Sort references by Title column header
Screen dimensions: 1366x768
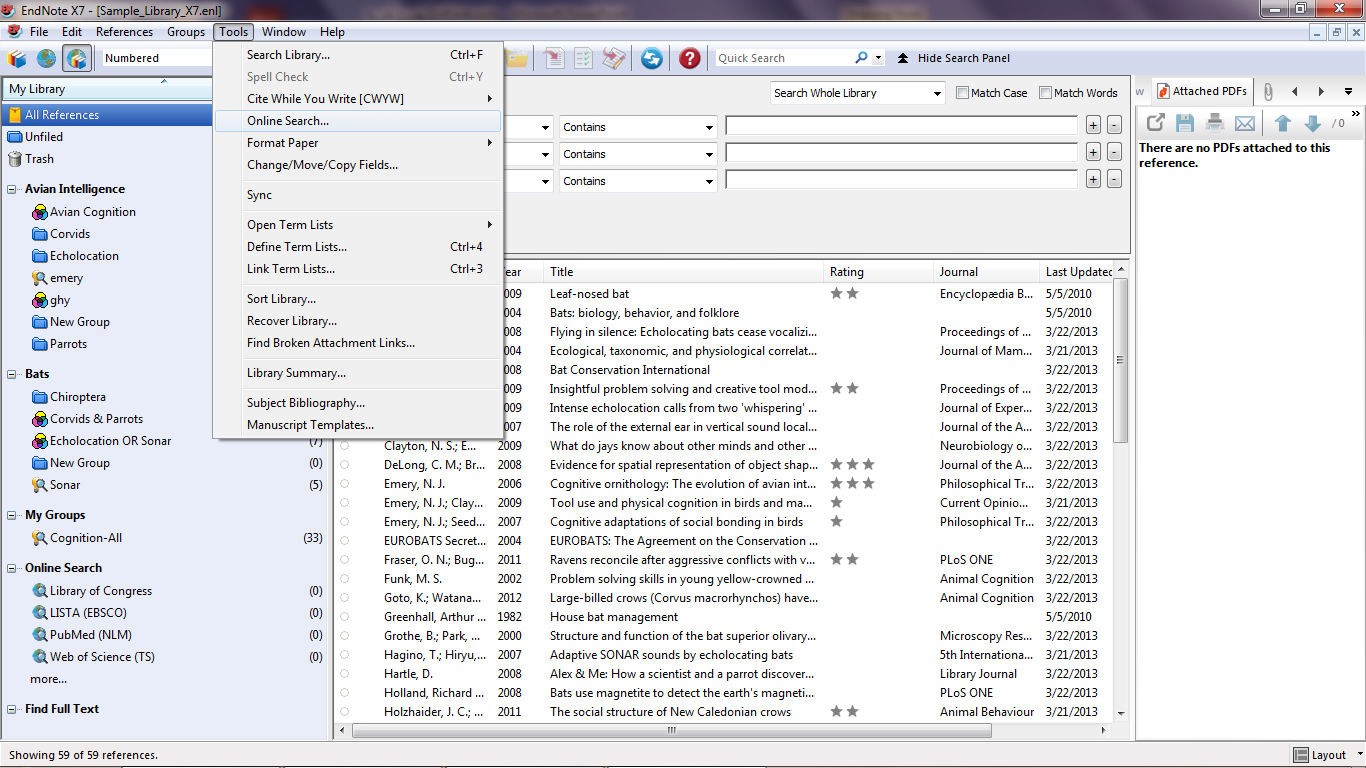point(684,272)
